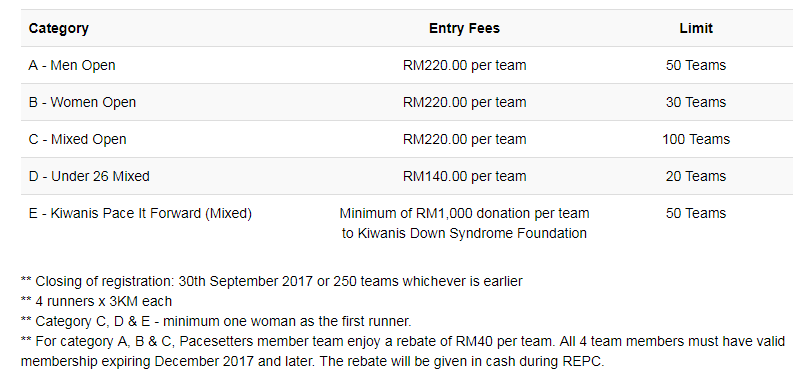
Task: Click the RM140.00 per team fee
Action: click(464, 177)
